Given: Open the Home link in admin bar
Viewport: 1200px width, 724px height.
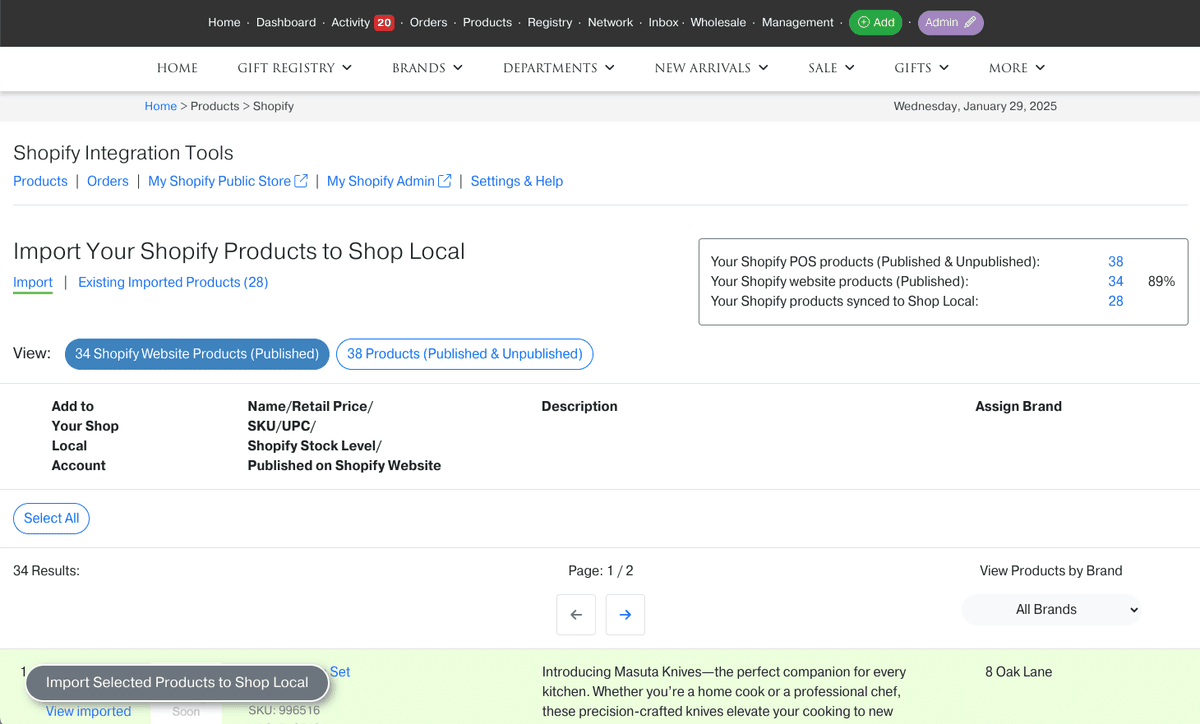Looking at the screenshot, I should tap(224, 22).
